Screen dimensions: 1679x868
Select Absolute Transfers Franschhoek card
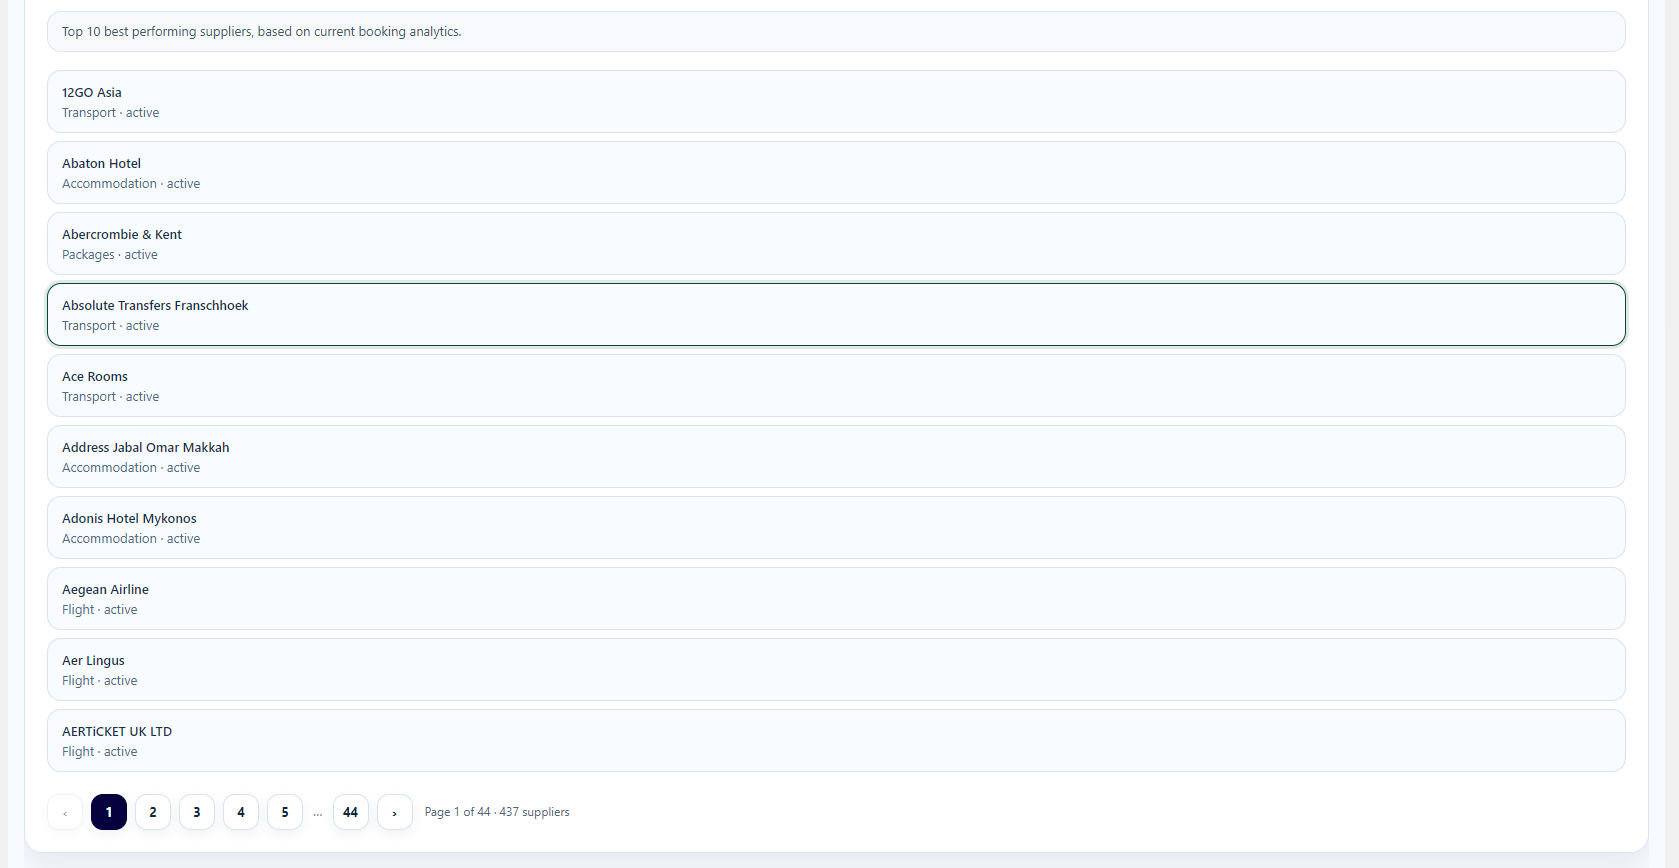(836, 315)
